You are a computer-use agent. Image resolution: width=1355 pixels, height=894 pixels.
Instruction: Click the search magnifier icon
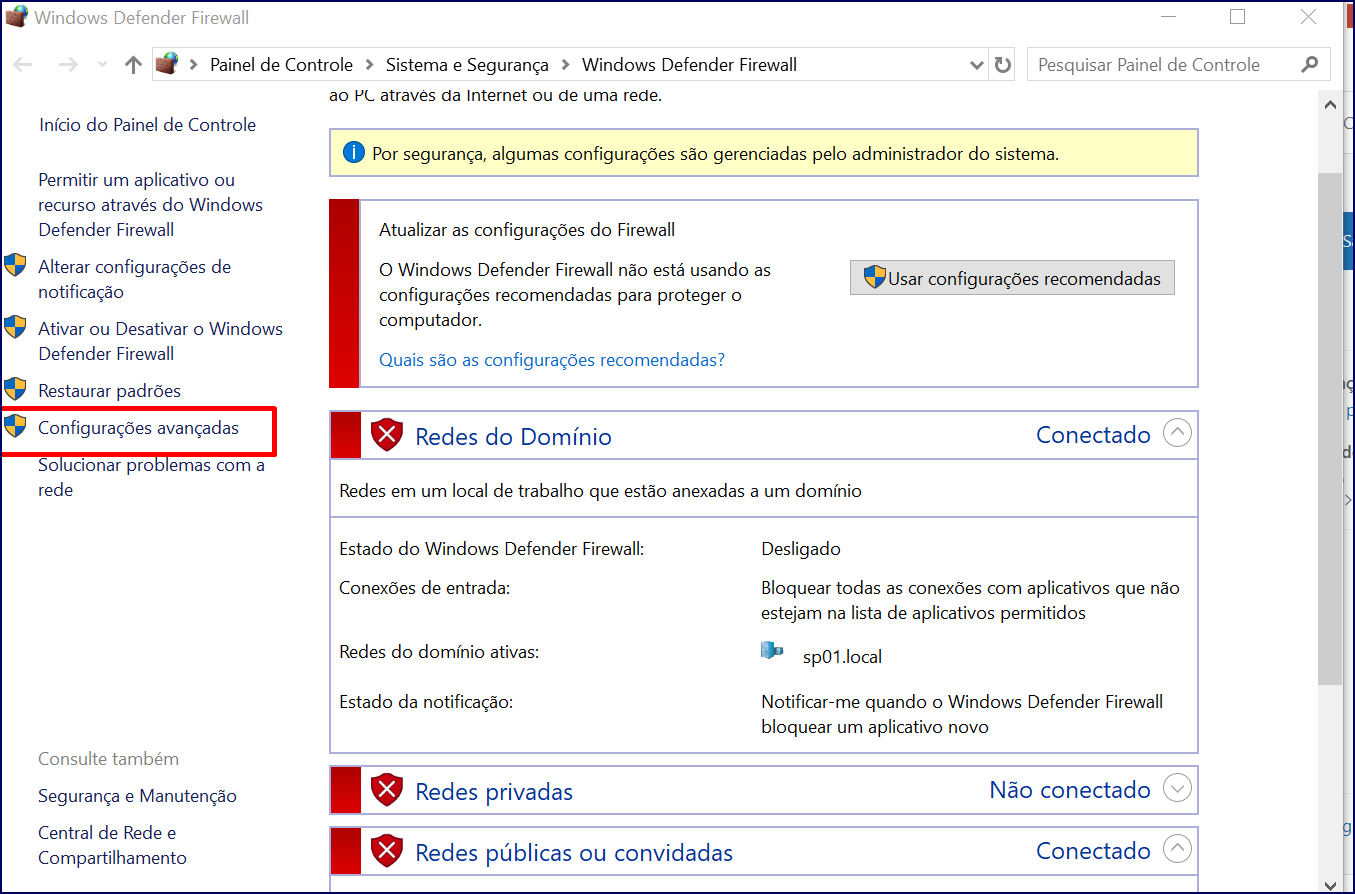1311,63
